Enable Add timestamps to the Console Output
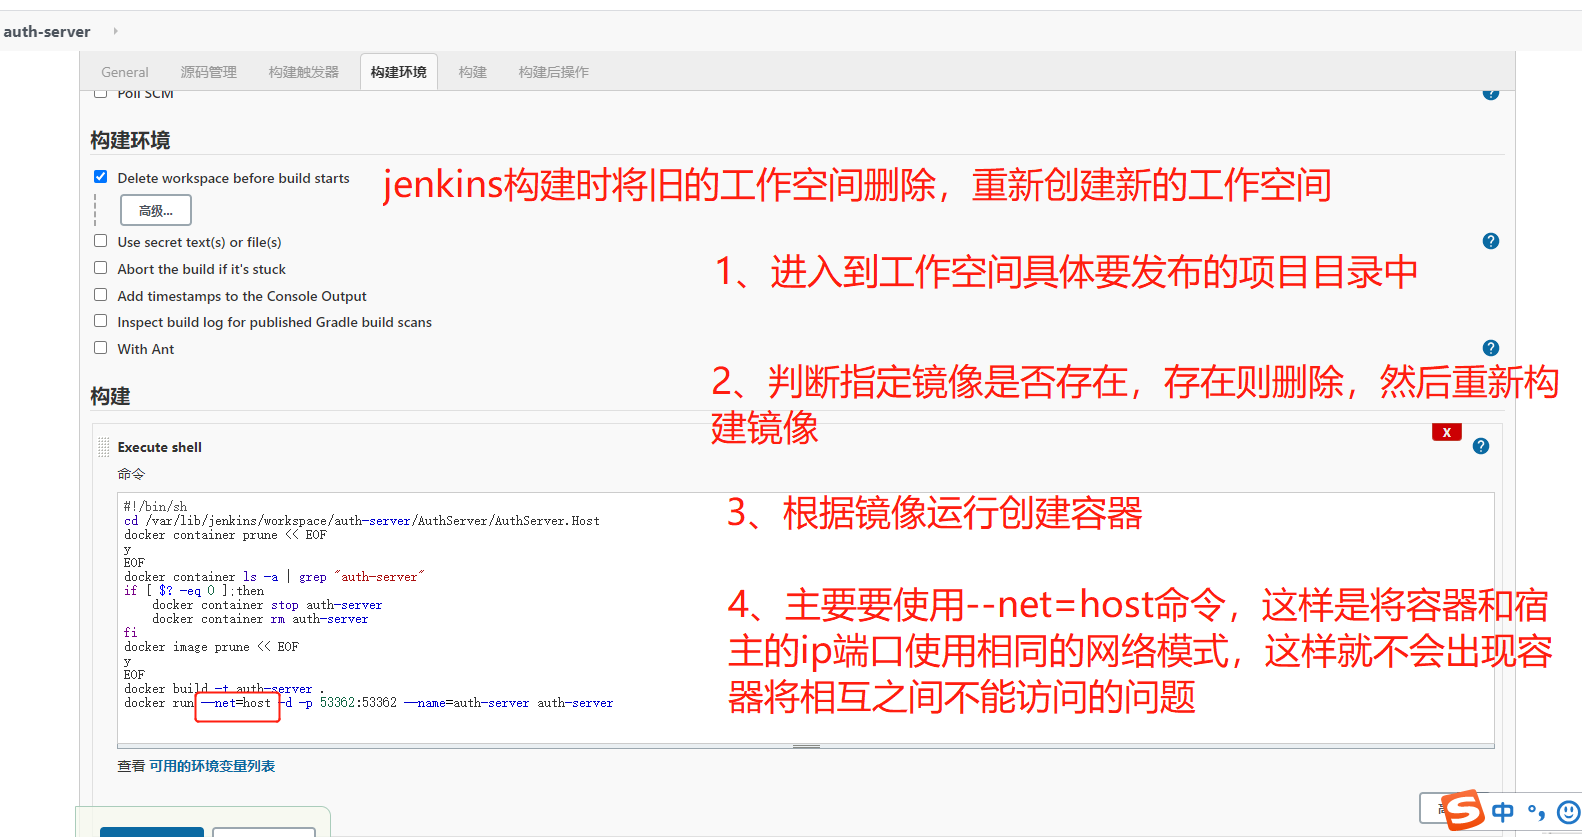The width and height of the screenshot is (1582, 837). [100, 295]
